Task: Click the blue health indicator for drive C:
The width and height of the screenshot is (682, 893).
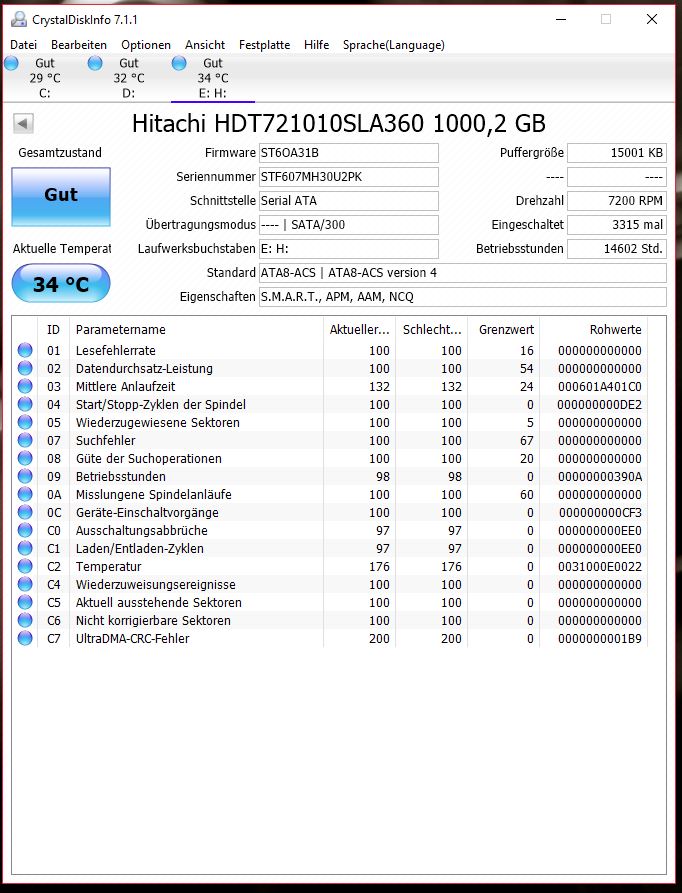Action: [11, 63]
